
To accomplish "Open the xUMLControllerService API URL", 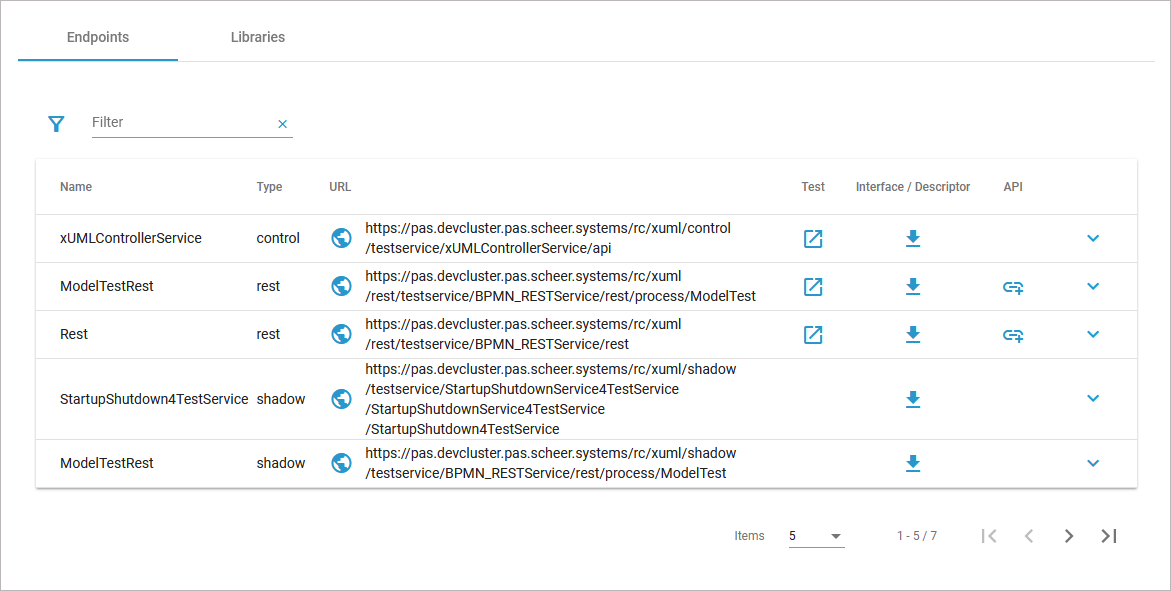I will coord(547,237).
